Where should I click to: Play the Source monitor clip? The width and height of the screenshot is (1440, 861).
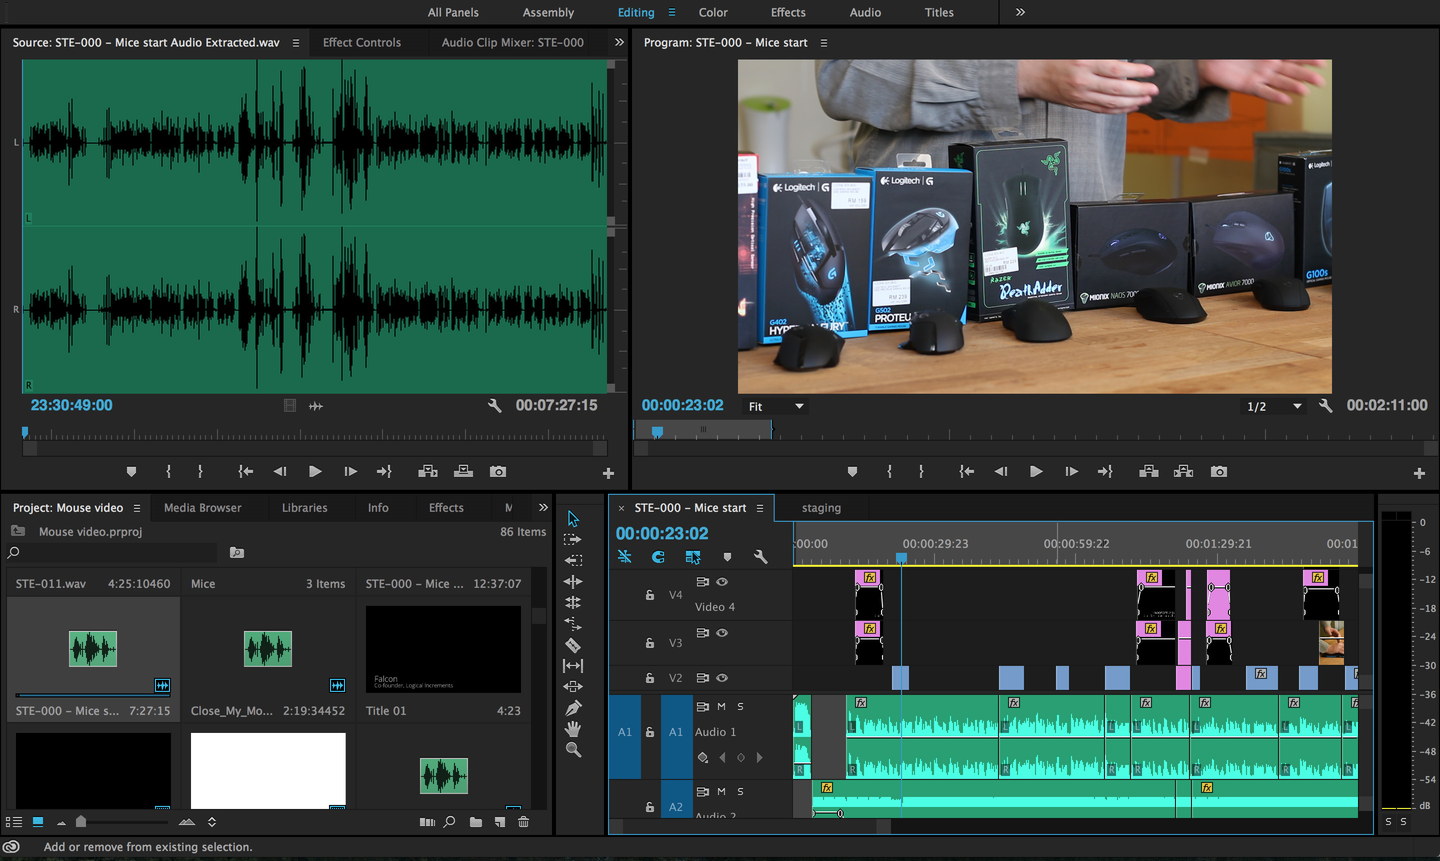pos(315,471)
